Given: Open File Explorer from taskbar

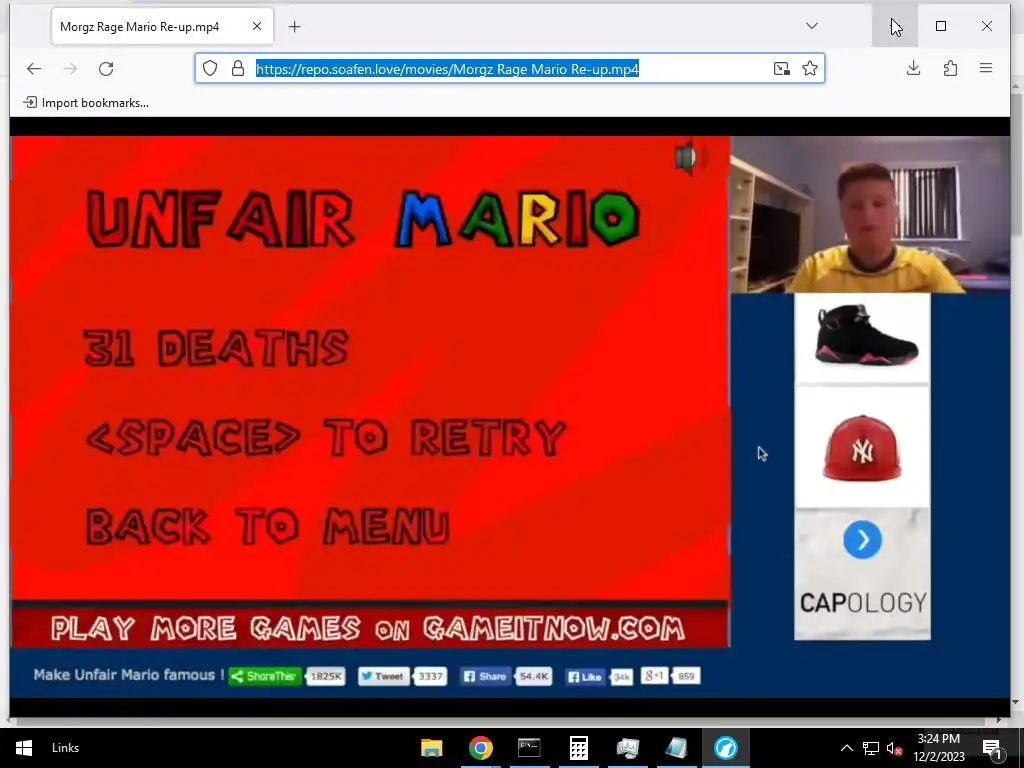Looking at the screenshot, I should 432,748.
